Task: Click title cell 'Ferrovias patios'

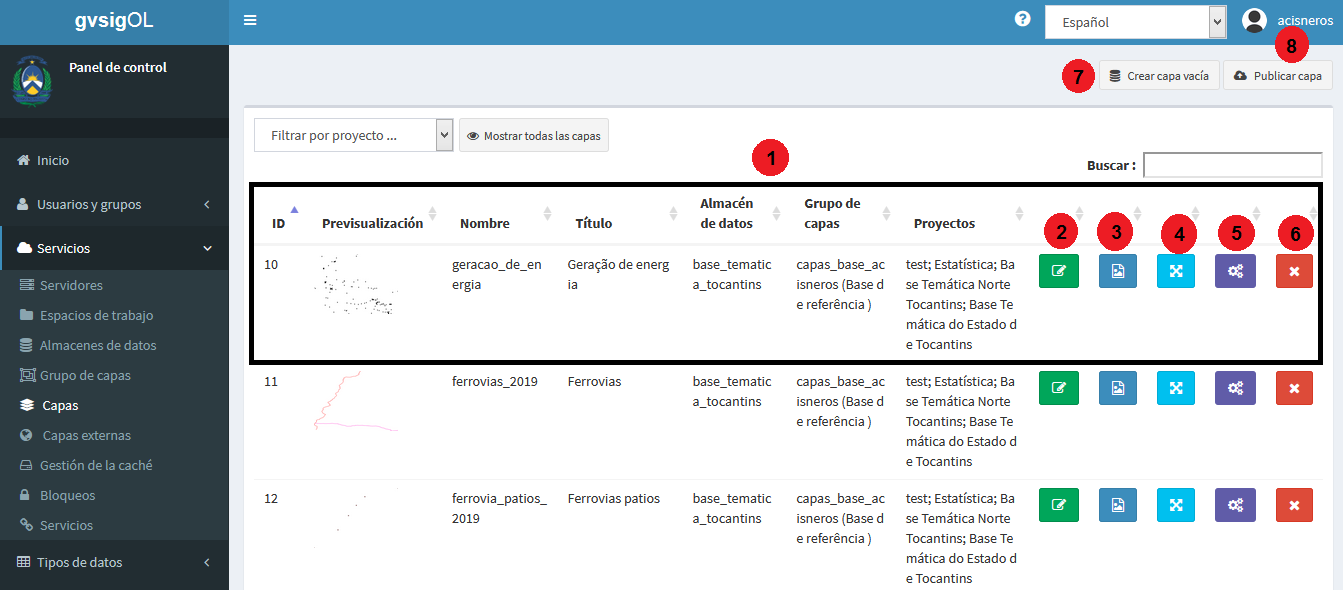Action: (614, 498)
